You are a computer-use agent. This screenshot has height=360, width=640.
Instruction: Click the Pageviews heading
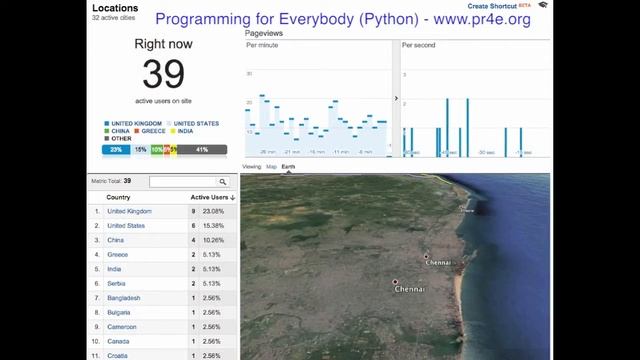tap(264, 33)
